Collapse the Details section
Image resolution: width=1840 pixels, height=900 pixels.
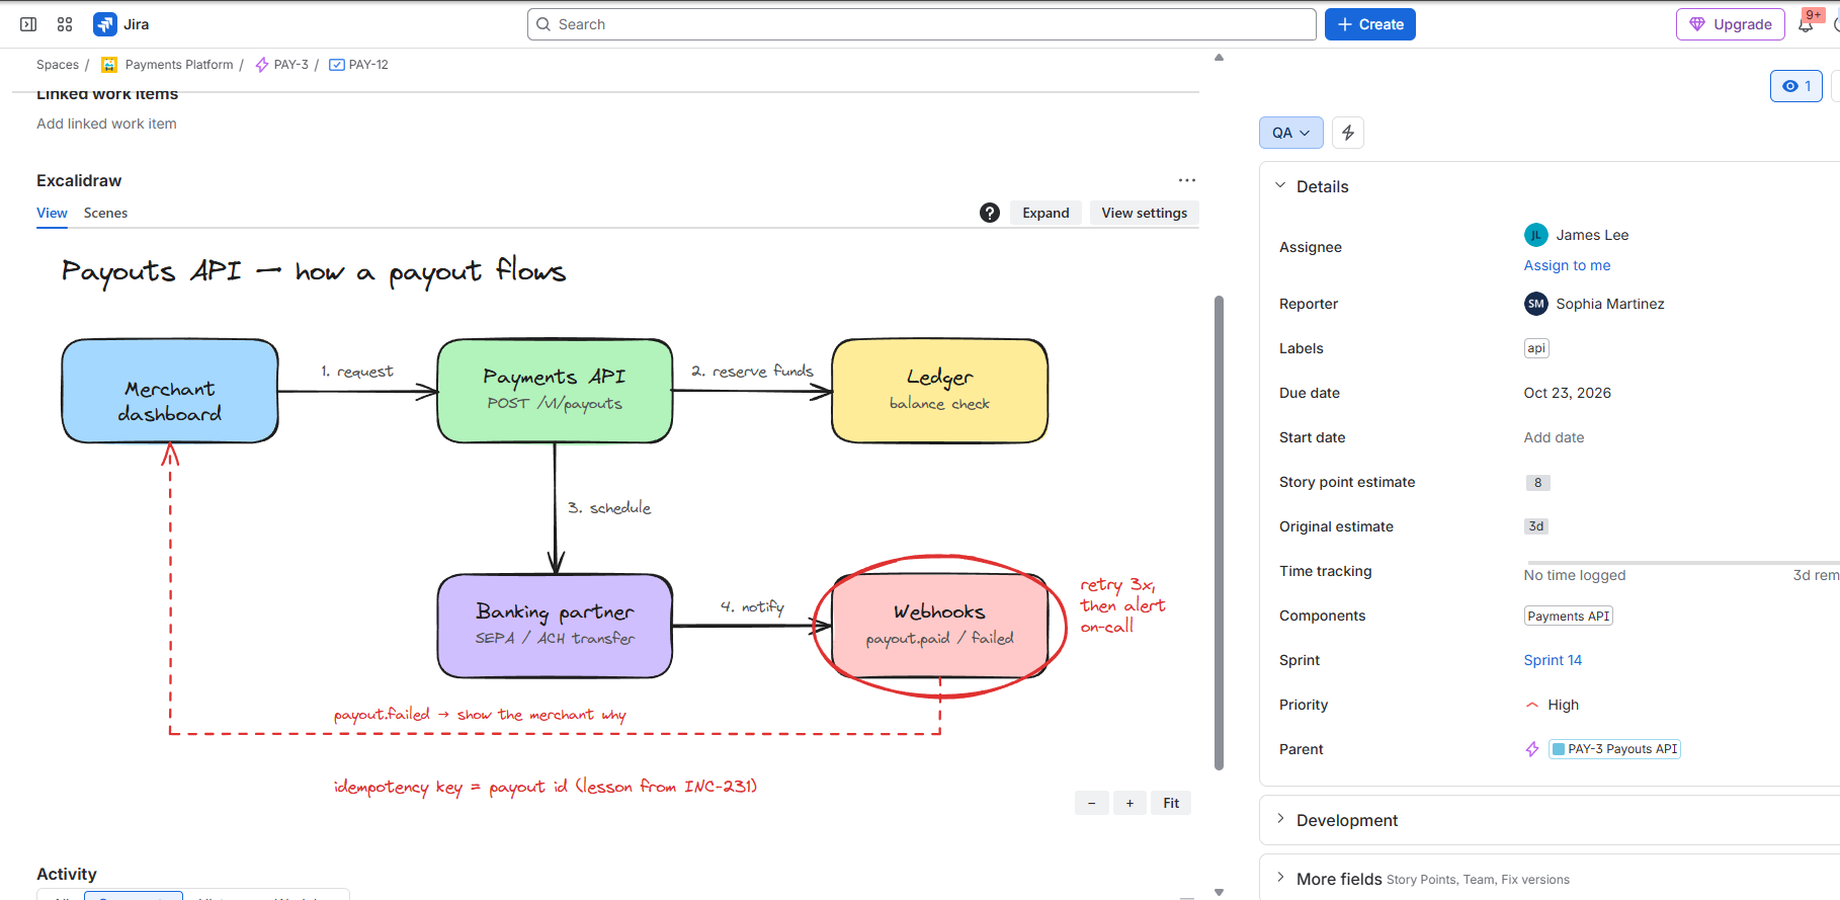point(1281,186)
